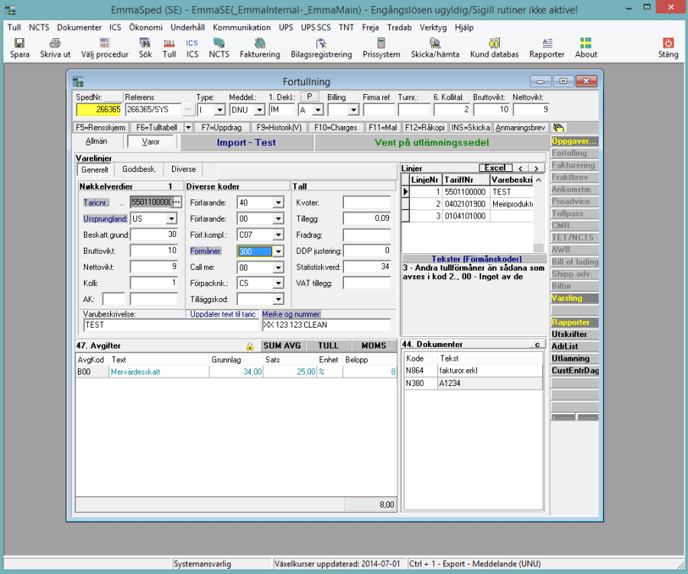Click the Taricnr lookup ellipsis button
Viewport: 688px width, 574px height.
coord(177,202)
